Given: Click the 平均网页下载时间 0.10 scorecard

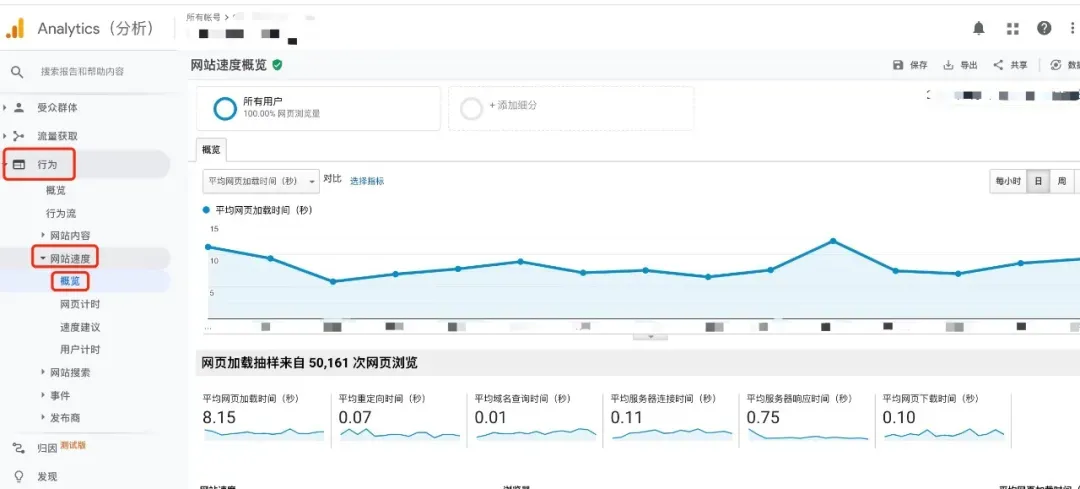Looking at the screenshot, I should [945, 419].
